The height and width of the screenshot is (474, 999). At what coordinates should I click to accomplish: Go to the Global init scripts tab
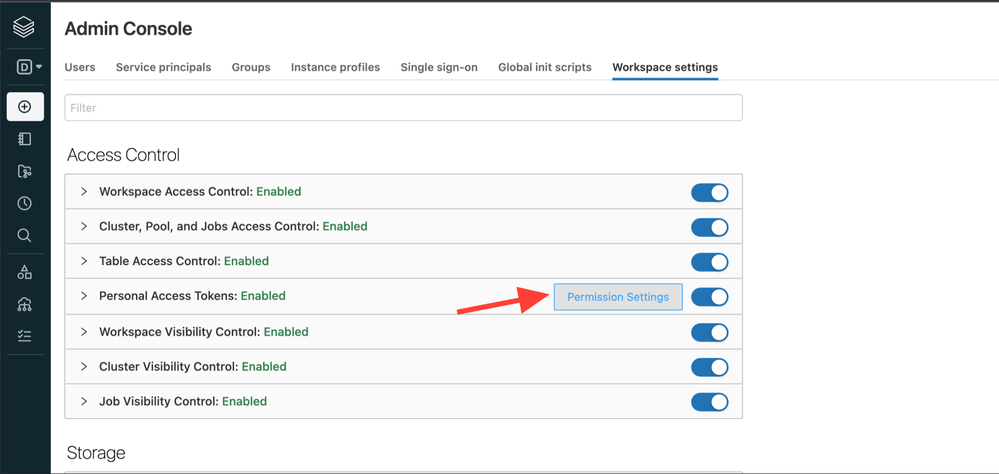545,67
